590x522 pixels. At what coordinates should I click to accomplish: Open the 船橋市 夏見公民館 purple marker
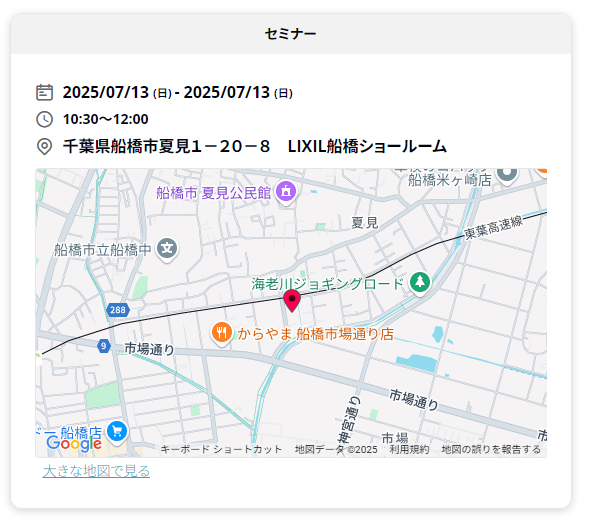[x=286, y=192]
